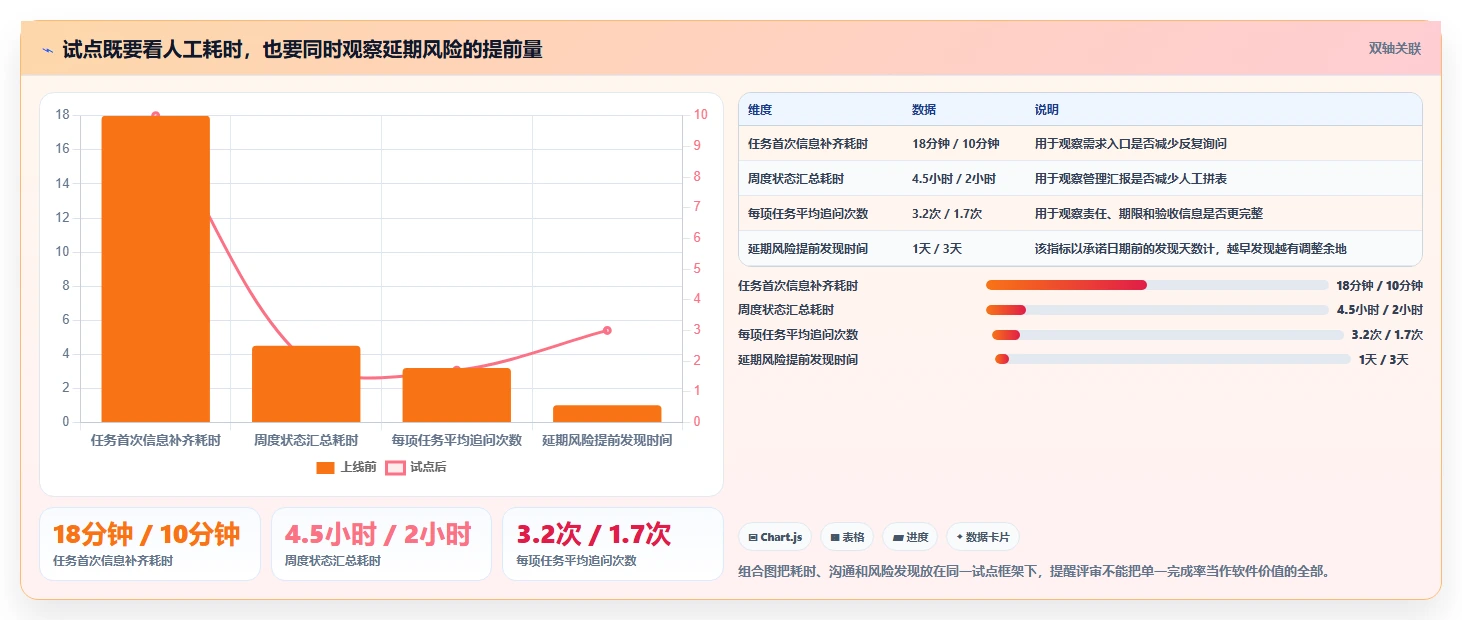The height and width of the screenshot is (620, 1462).
Task: Open the 18分钟 / 10分钟 stat card
Action: click(x=150, y=544)
